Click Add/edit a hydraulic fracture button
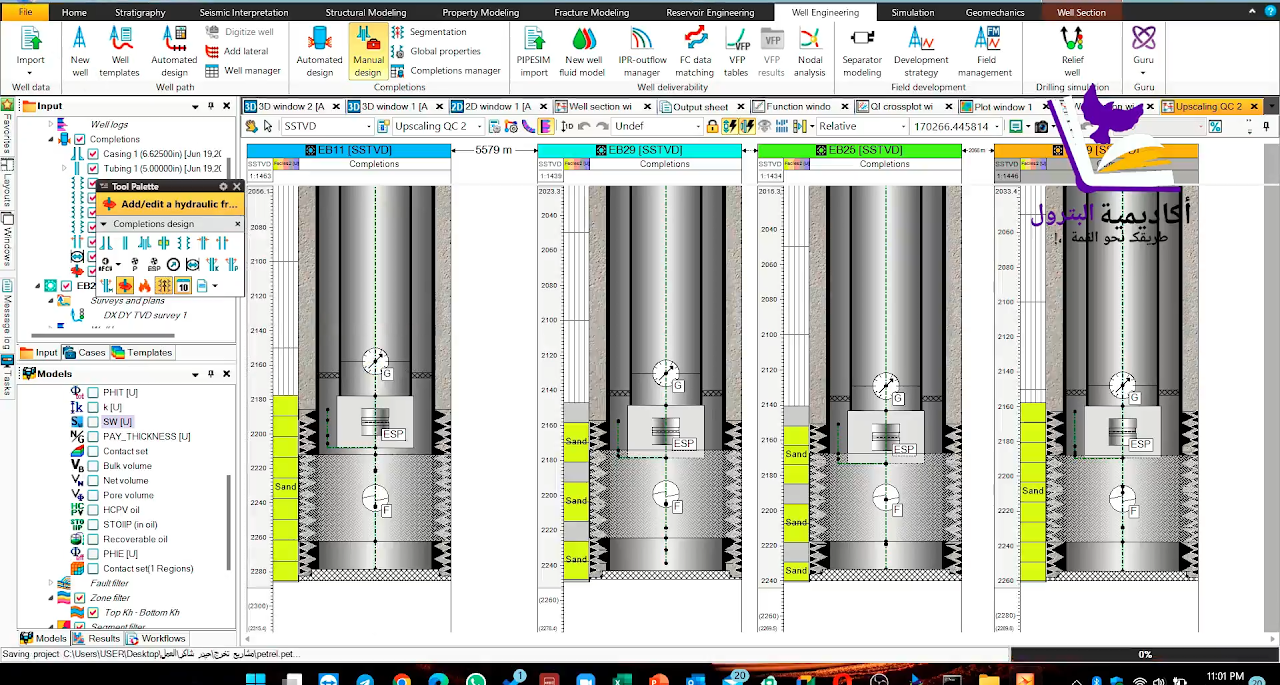The image size is (1280, 685). 170,204
